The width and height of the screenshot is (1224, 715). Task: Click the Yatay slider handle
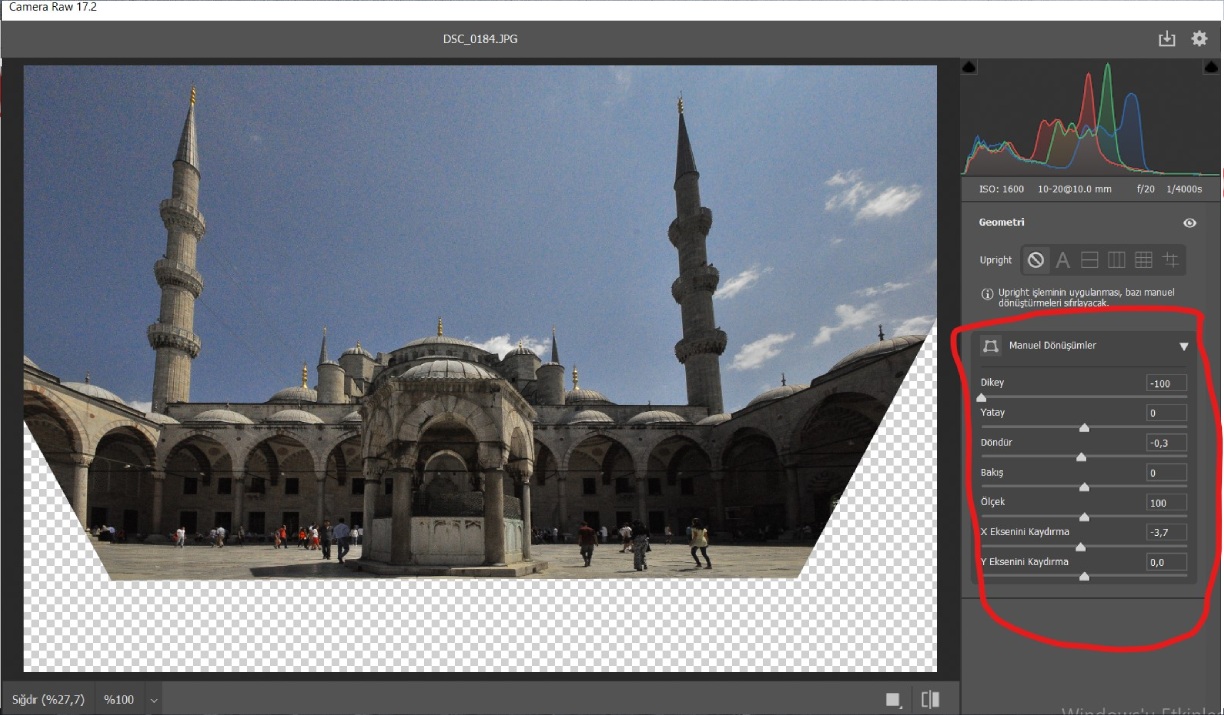(1084, 428)
